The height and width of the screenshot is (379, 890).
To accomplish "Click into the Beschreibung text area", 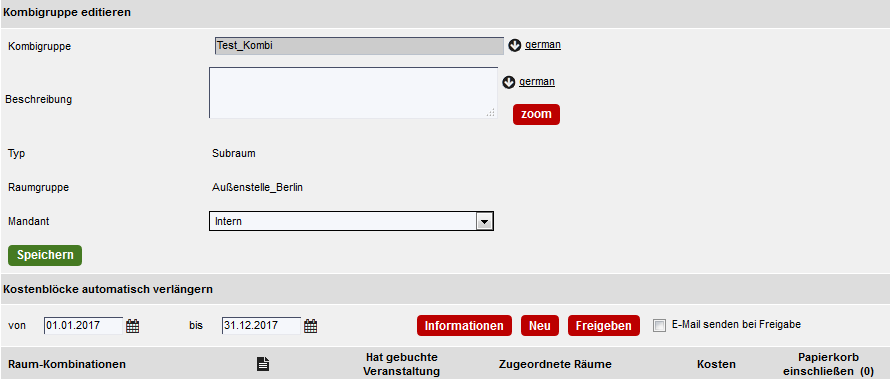I will pos(353,92).
